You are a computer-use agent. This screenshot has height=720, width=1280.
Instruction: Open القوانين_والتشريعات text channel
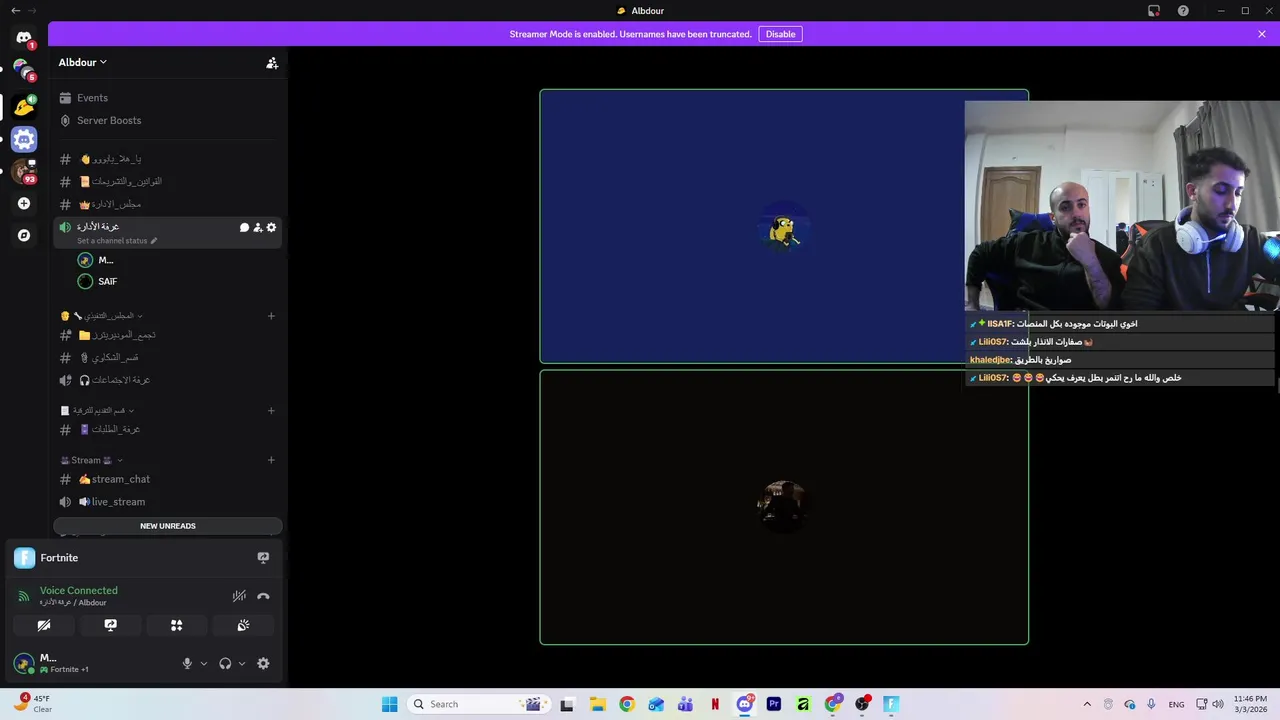[168, 182]
